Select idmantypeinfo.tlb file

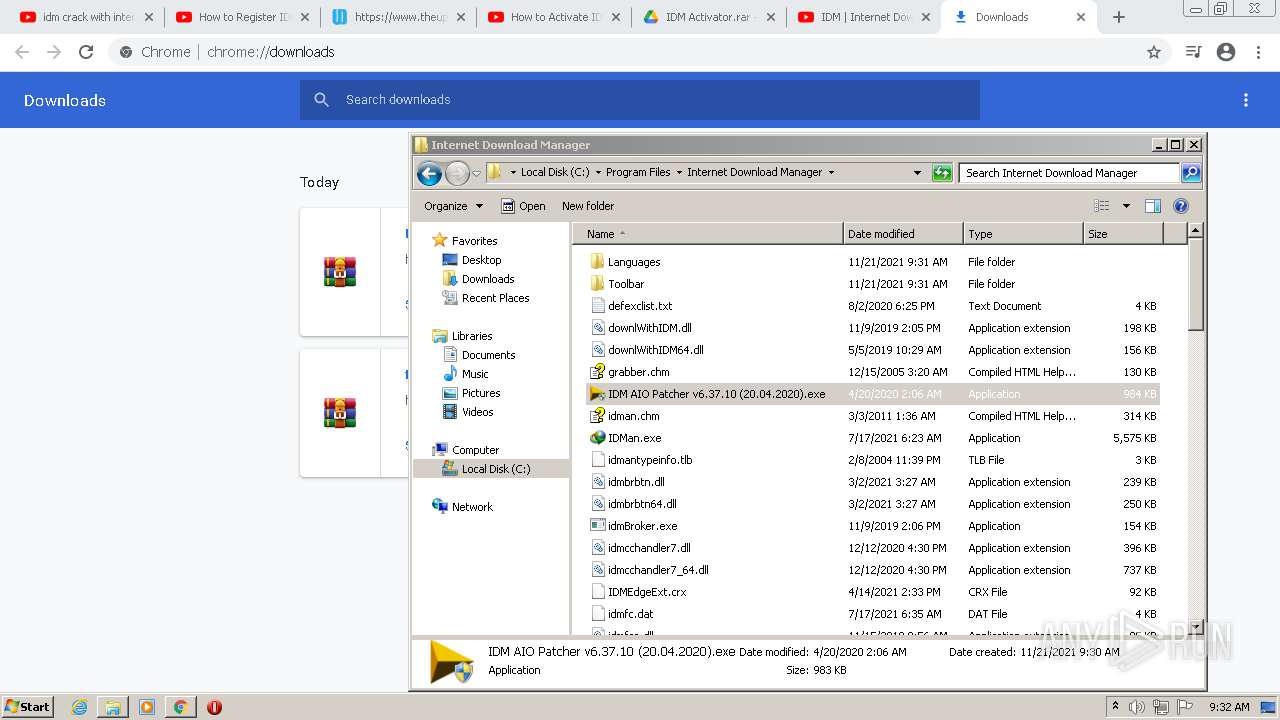[x=872, y=460]
